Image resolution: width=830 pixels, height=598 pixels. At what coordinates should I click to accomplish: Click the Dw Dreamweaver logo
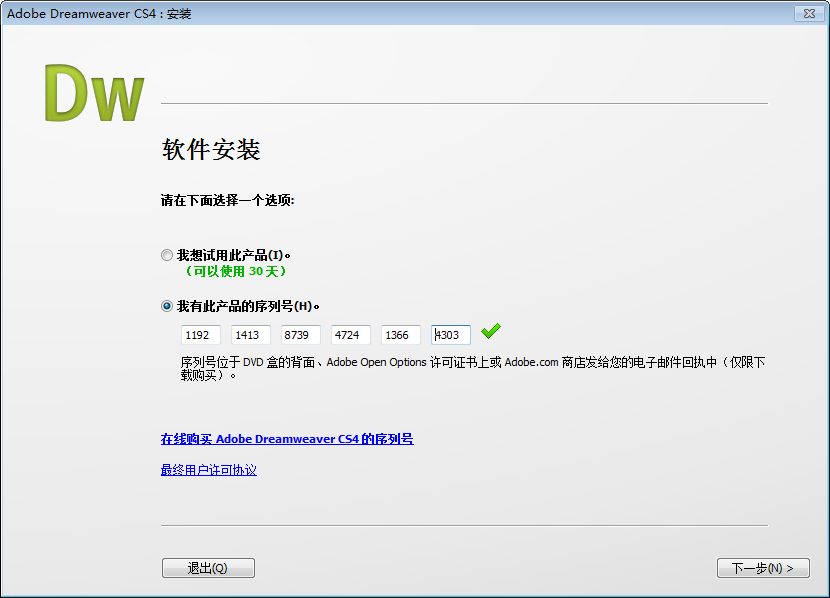[94, 93]
